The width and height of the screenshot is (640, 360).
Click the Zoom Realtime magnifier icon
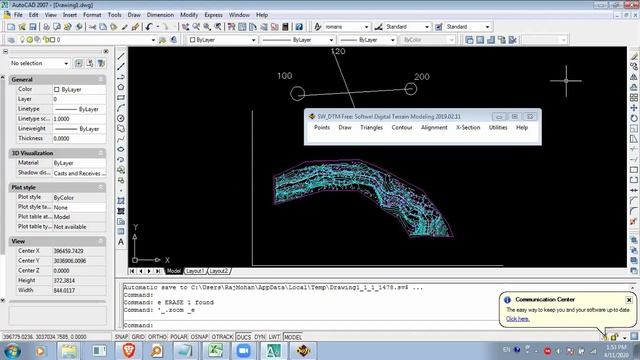click(196, 27)
